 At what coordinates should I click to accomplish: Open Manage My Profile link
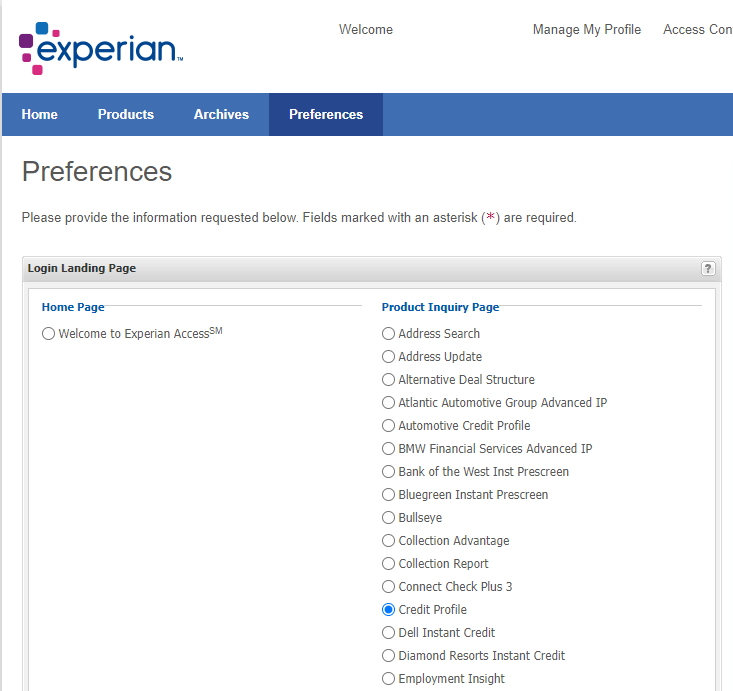tap(587, 30)
